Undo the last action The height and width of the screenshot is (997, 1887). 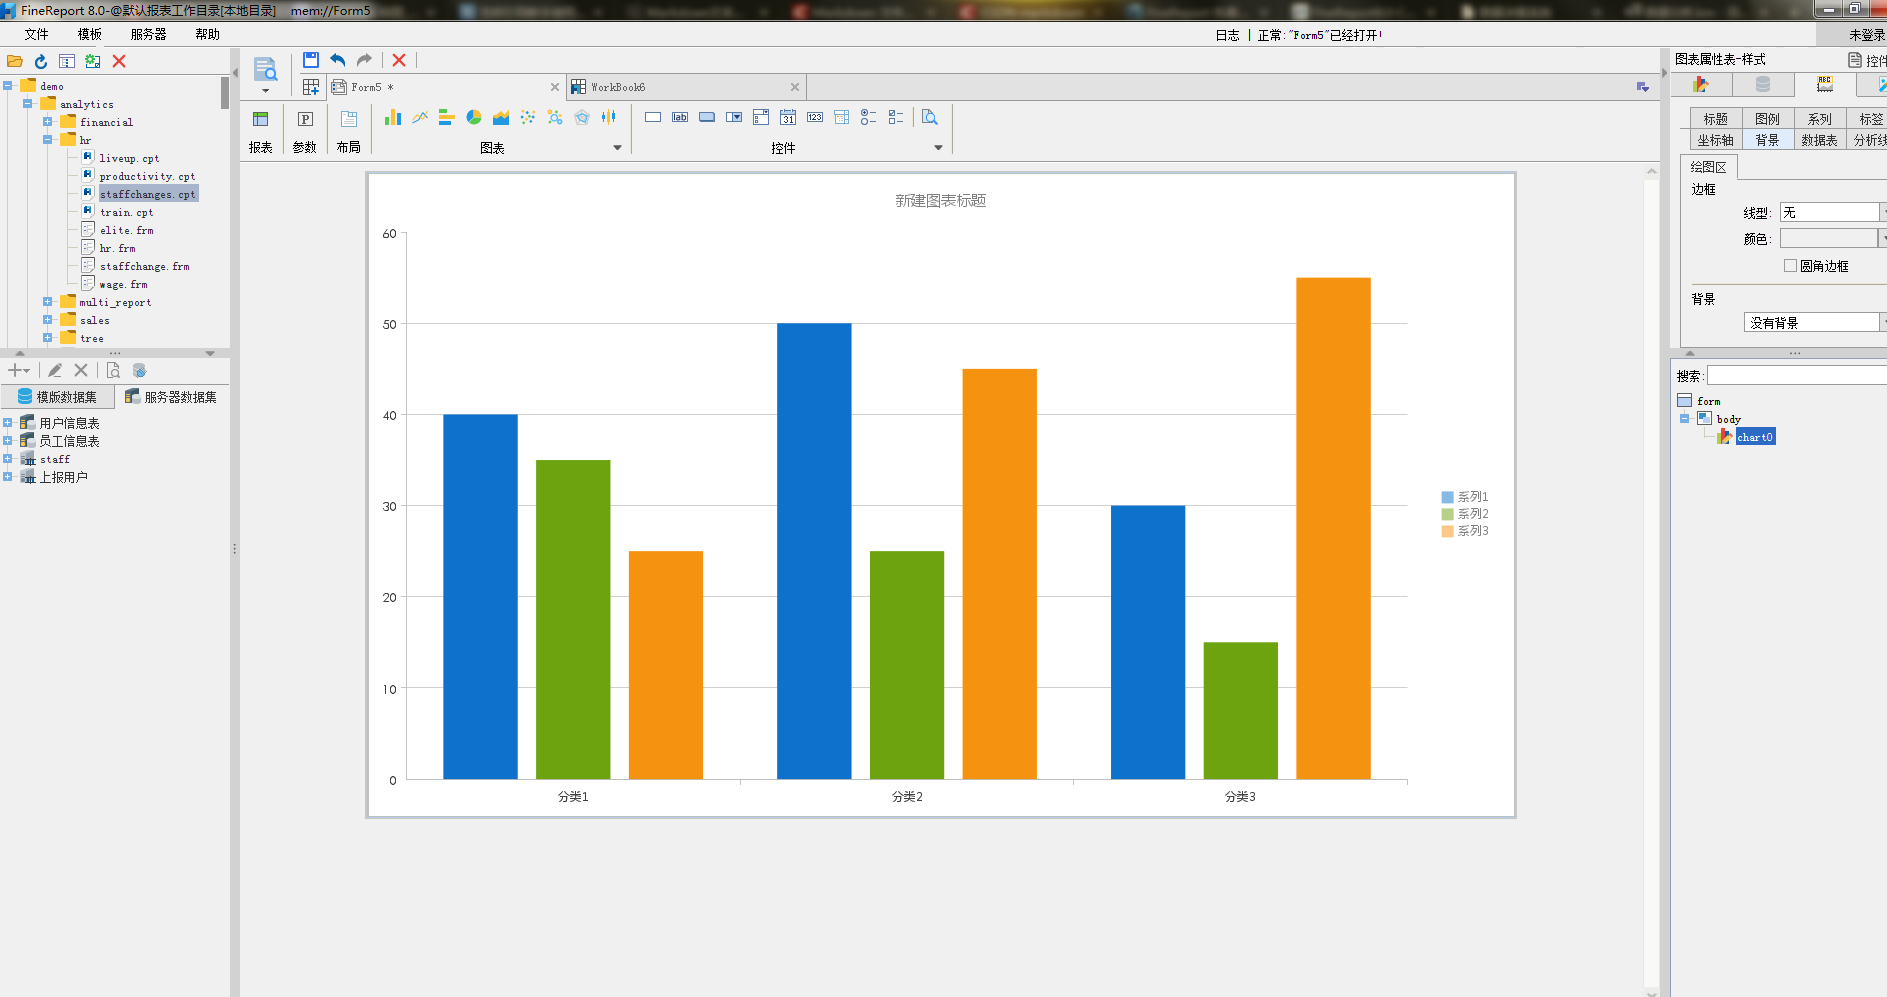(x=338, y=60)
